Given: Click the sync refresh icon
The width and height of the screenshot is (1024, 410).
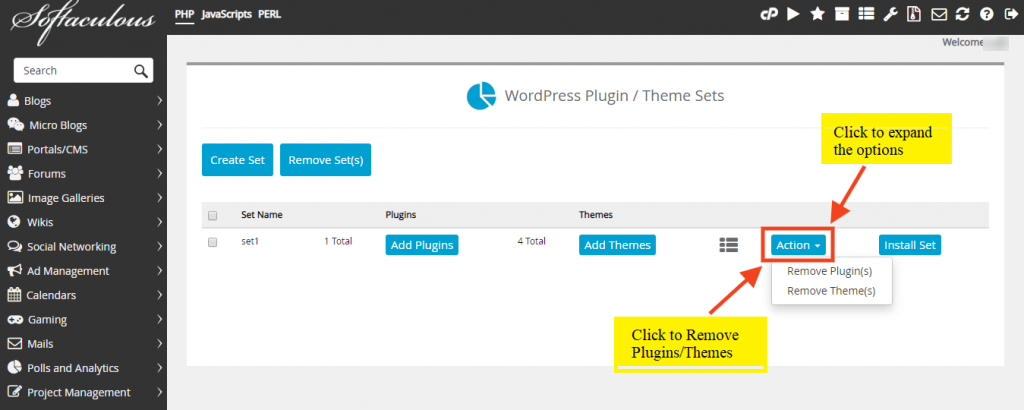Looking at the screenshot, I should pos(962,14).
